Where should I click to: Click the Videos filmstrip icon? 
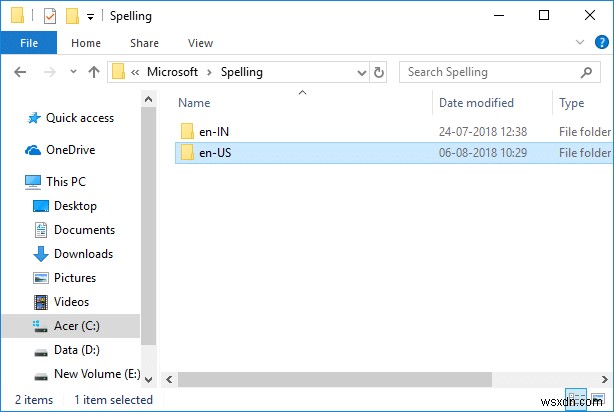(x=41, y=302)
